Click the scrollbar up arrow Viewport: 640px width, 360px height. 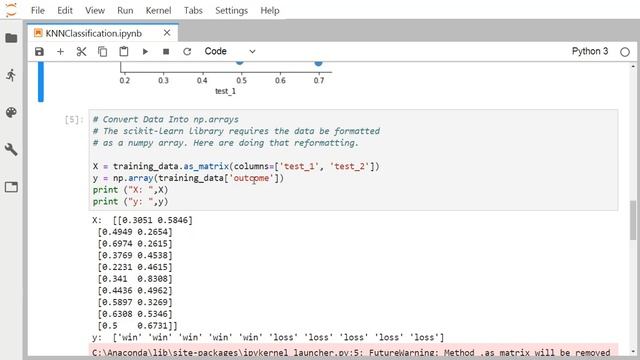pos(633,66)
